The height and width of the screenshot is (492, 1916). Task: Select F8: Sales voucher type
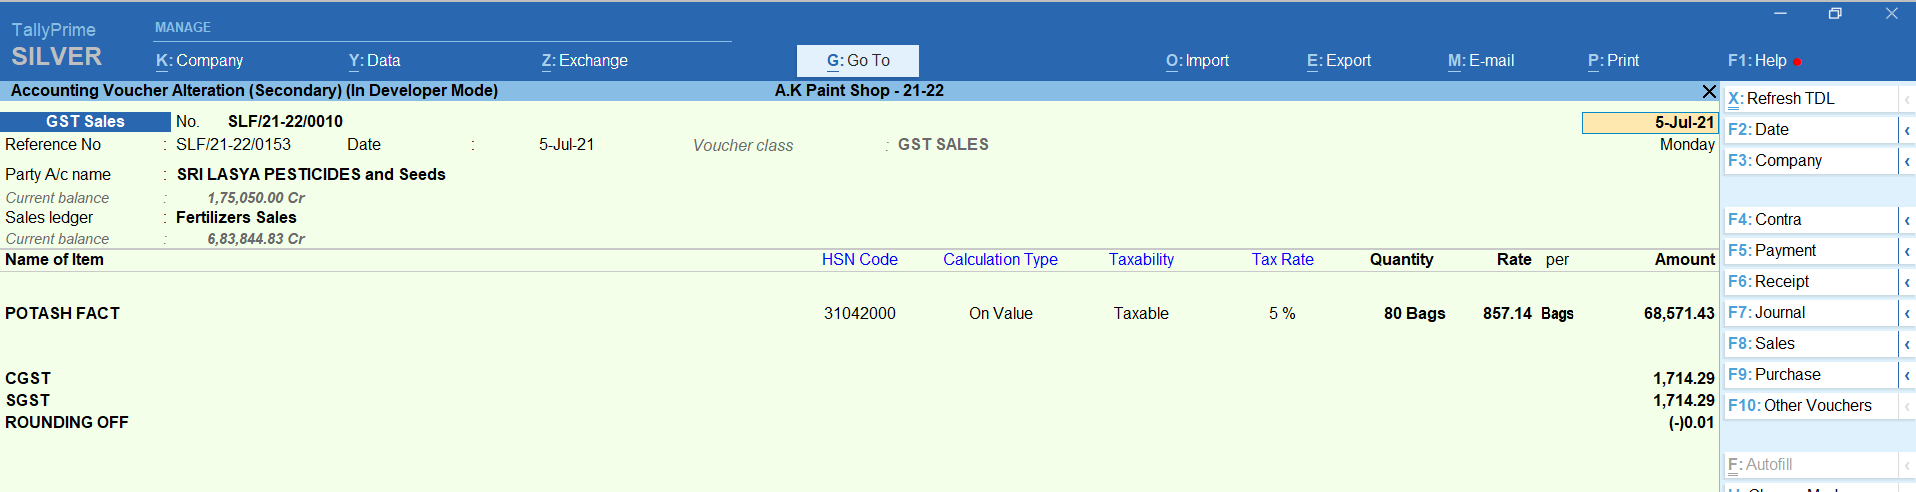1810,343
